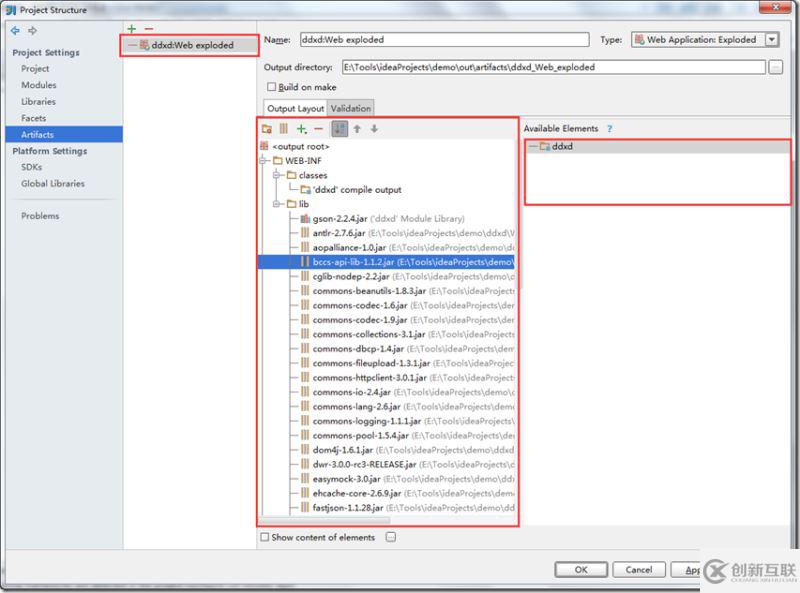Select aopalliance-1.0.jar in the tree
800x593 pixels.
[349, 248]
